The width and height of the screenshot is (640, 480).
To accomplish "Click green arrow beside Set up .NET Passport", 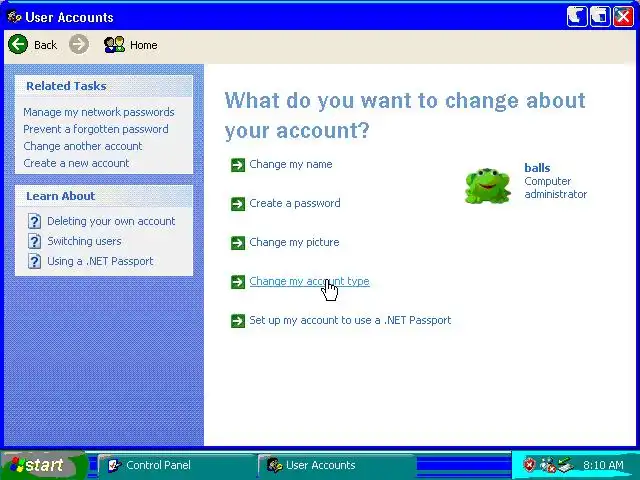I will 238,321.
